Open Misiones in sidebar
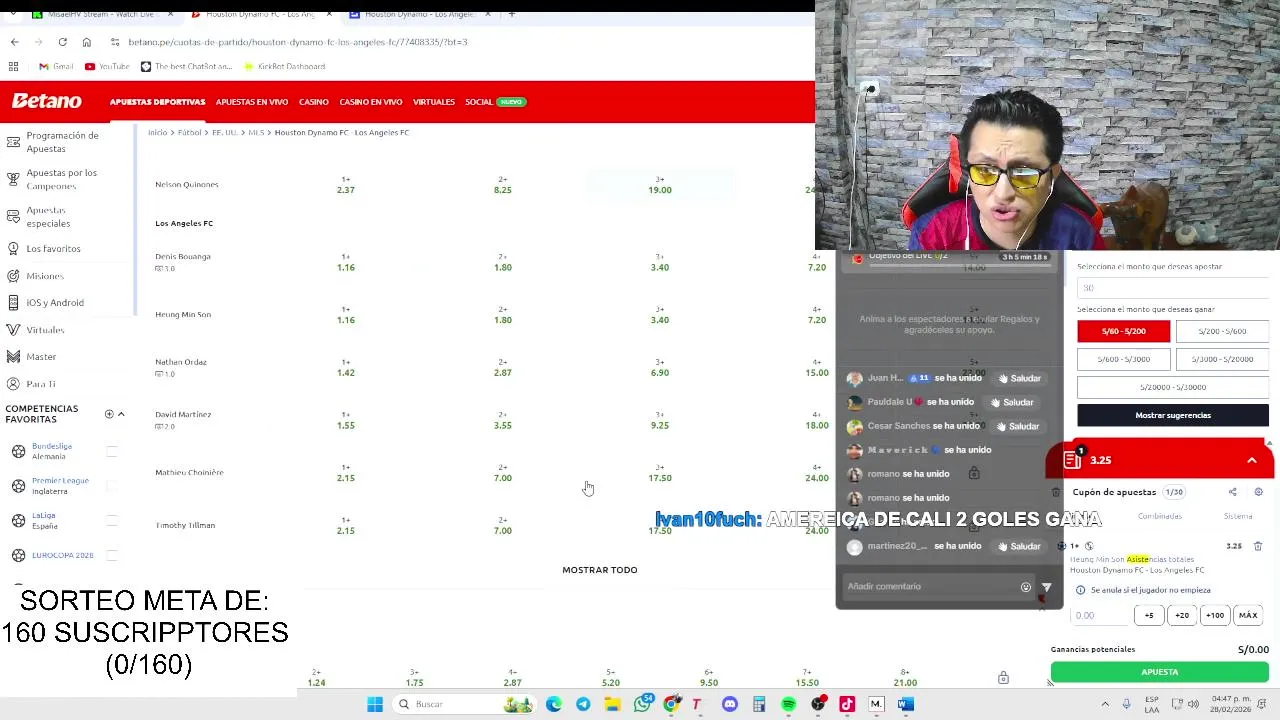1280x720 pixels. click(45, 275)
